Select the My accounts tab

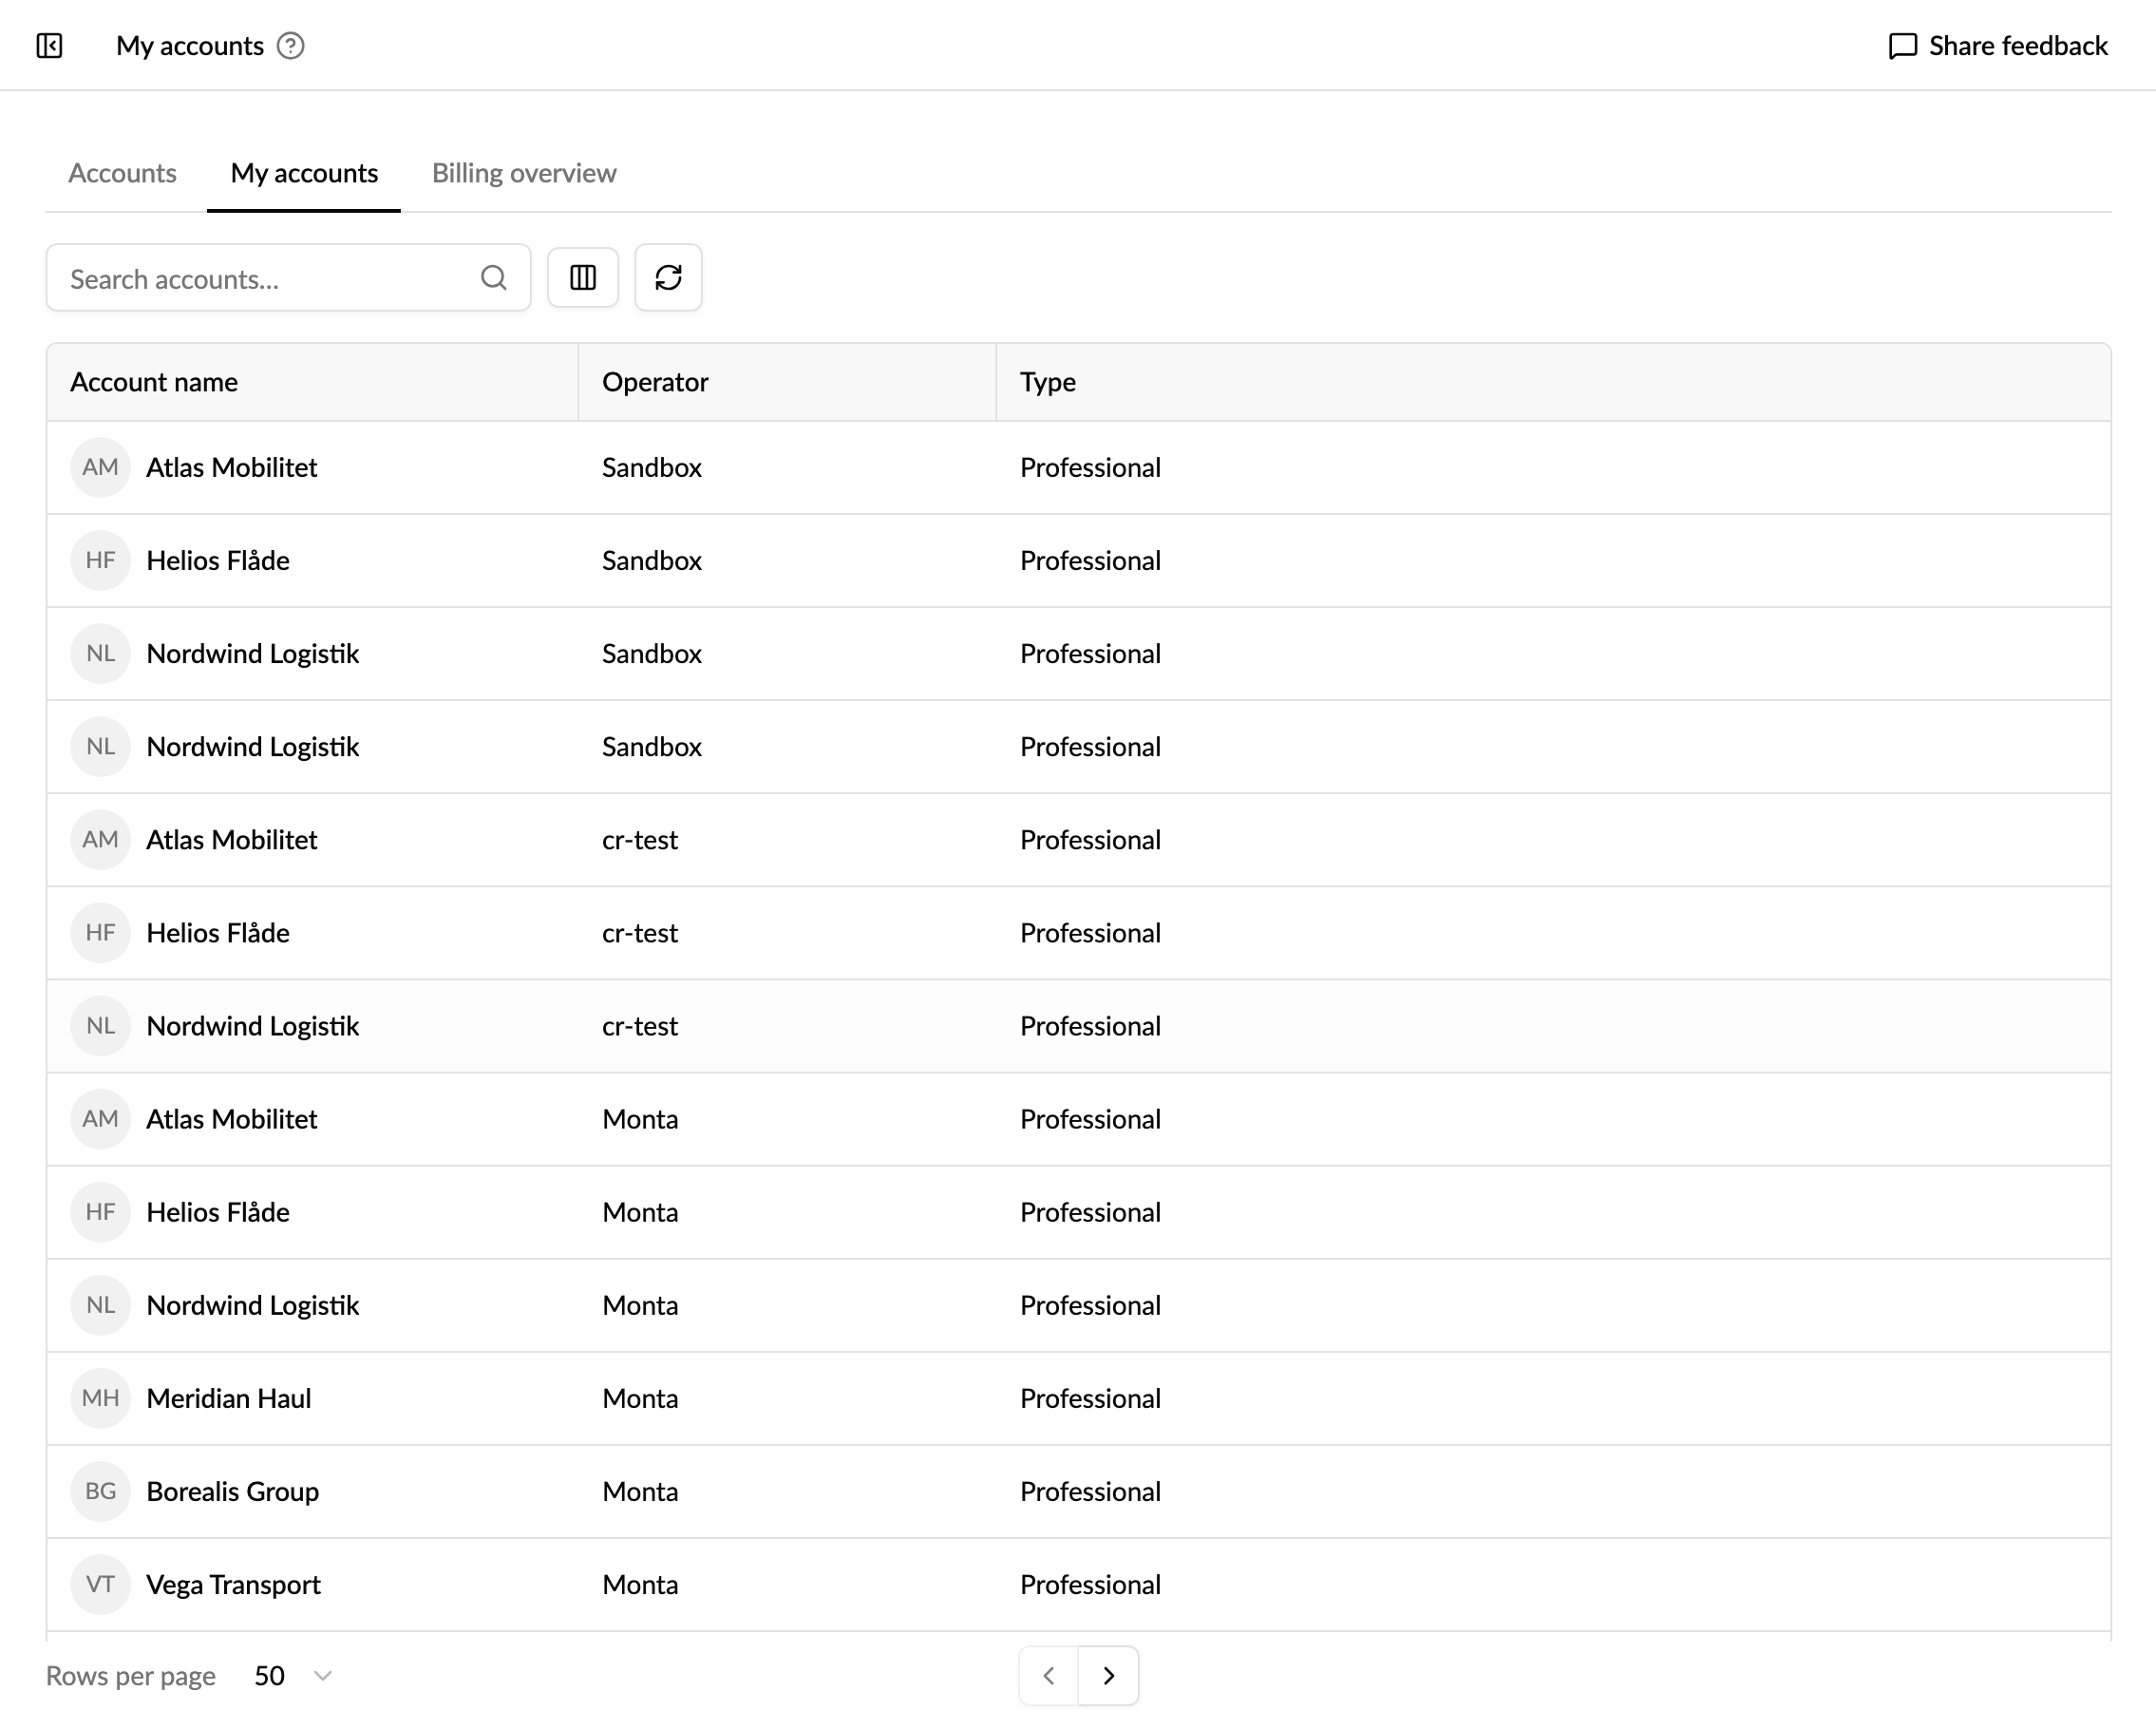click(304, 173)
